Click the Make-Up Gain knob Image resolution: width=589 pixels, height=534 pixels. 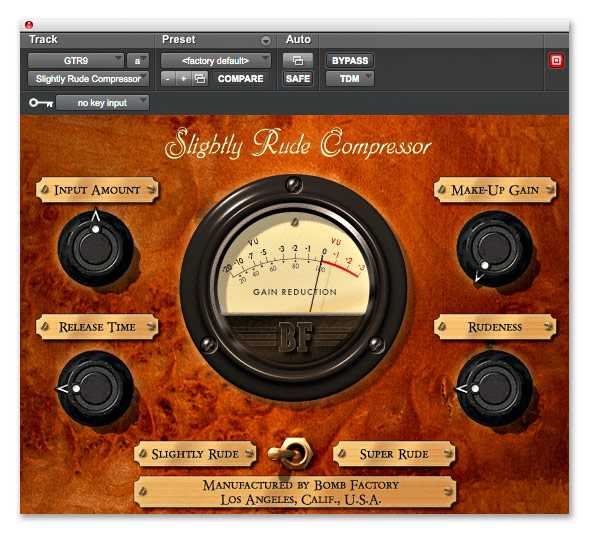pos(495,248)
